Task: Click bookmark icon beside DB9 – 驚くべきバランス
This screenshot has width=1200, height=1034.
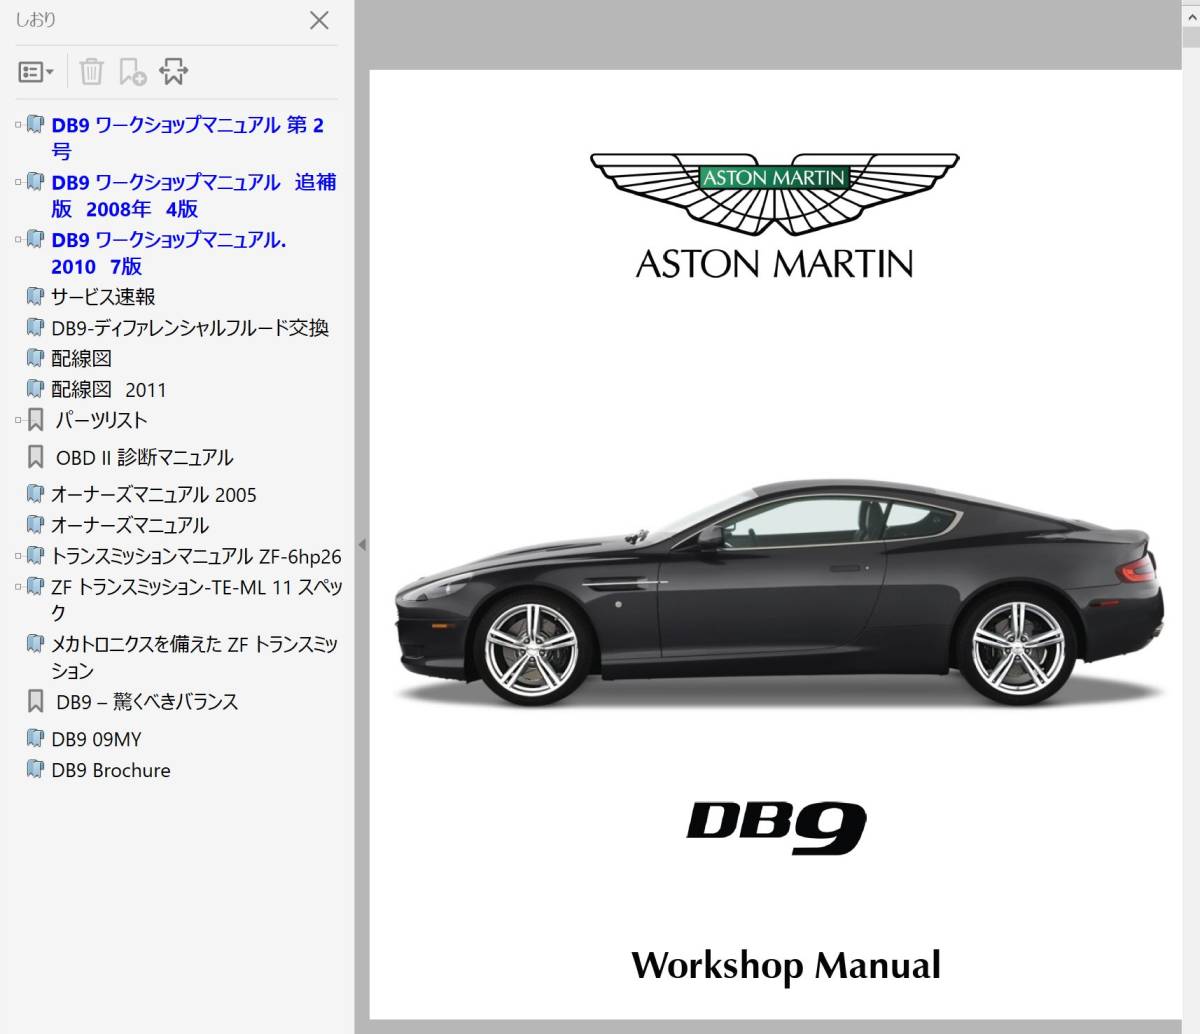Action: (x=35, y=702)
